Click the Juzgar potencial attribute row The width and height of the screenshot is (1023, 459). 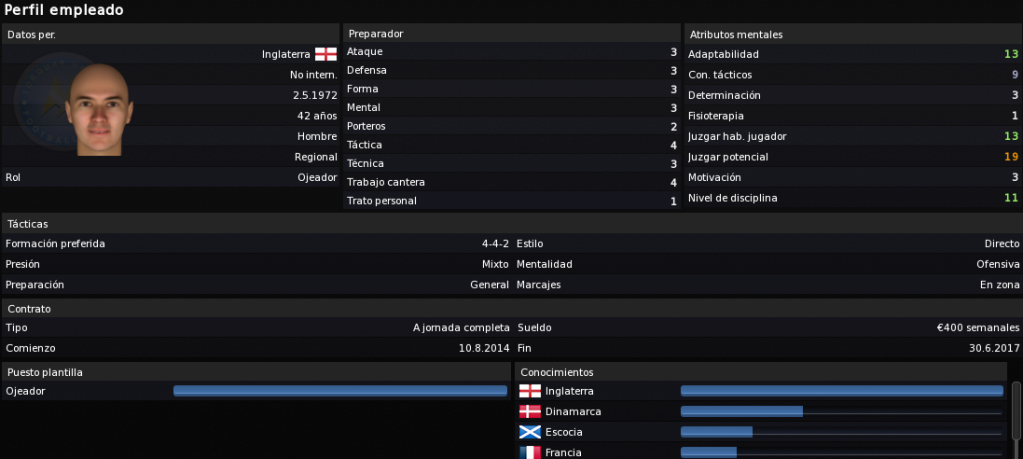pyautogui.click(x=853, y=157)
